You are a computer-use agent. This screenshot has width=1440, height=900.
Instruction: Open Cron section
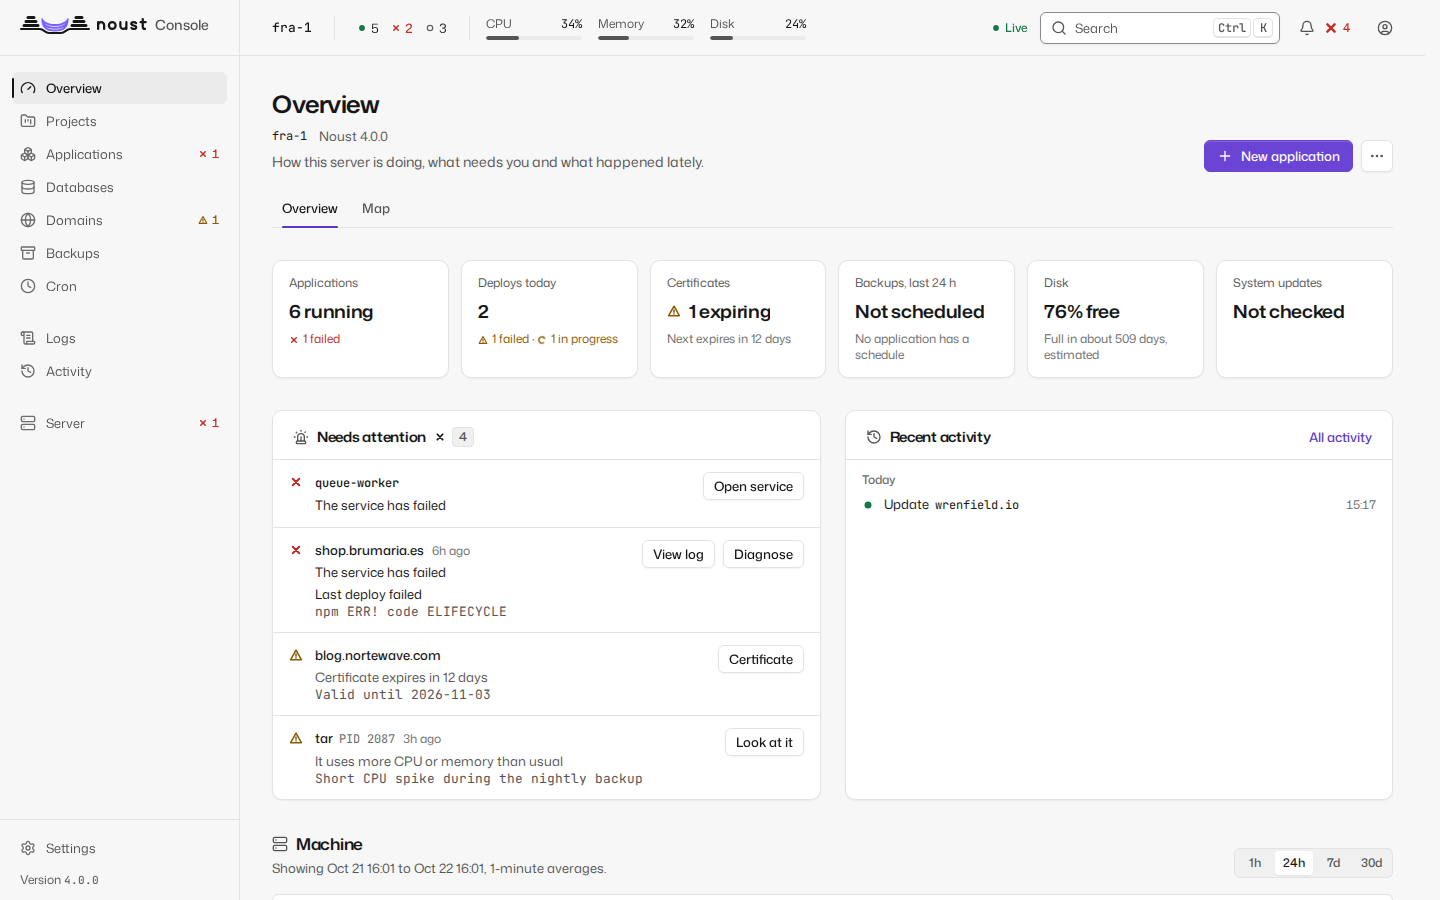point(120,286)
